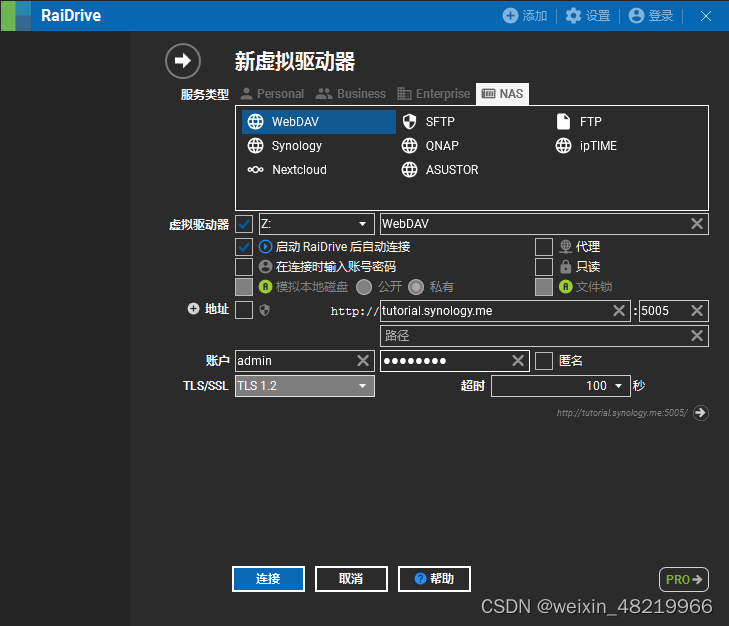Click the 连接 connect button
Viewport: 729px width, 626px height.
268,579
